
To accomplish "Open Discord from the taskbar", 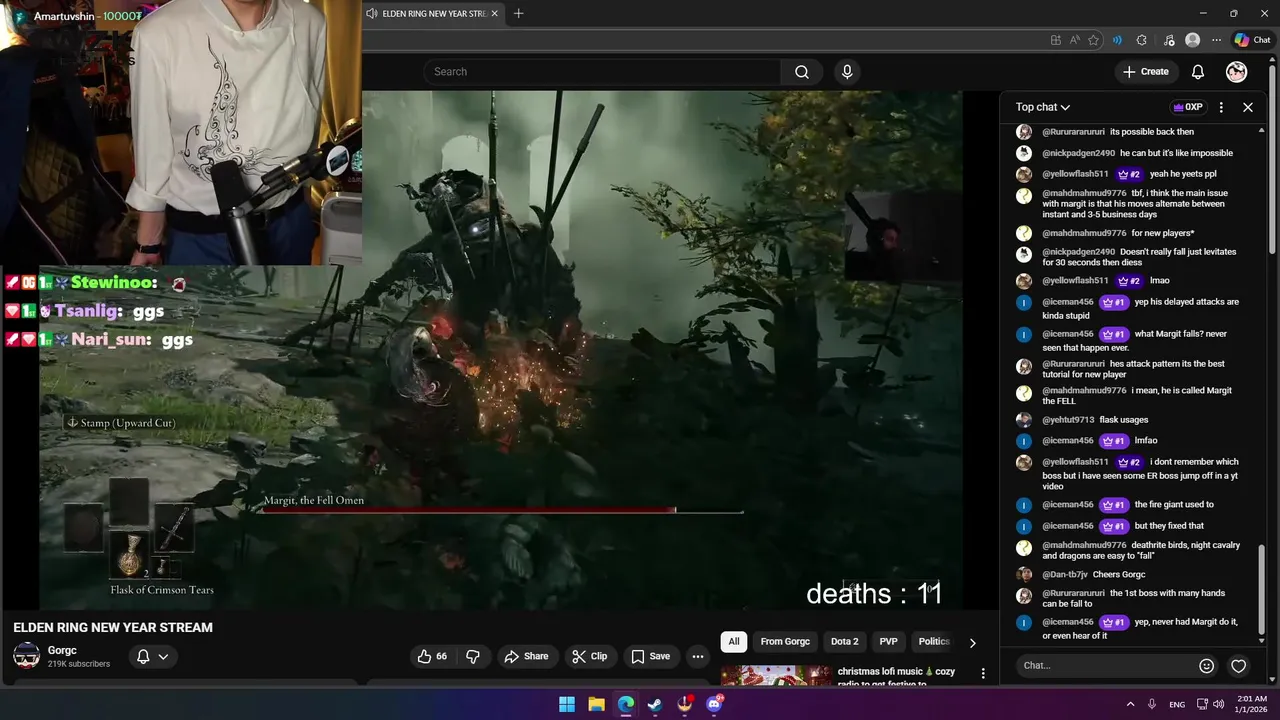I will (x=714, y=704).
